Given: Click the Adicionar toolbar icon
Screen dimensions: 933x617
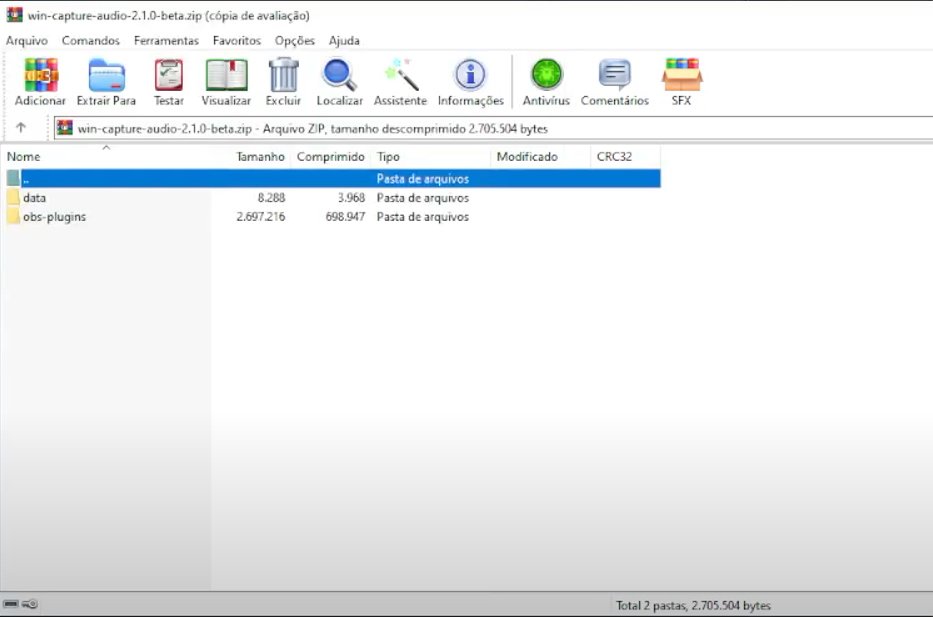Looking at the screenshot, I should coord(40,75).
